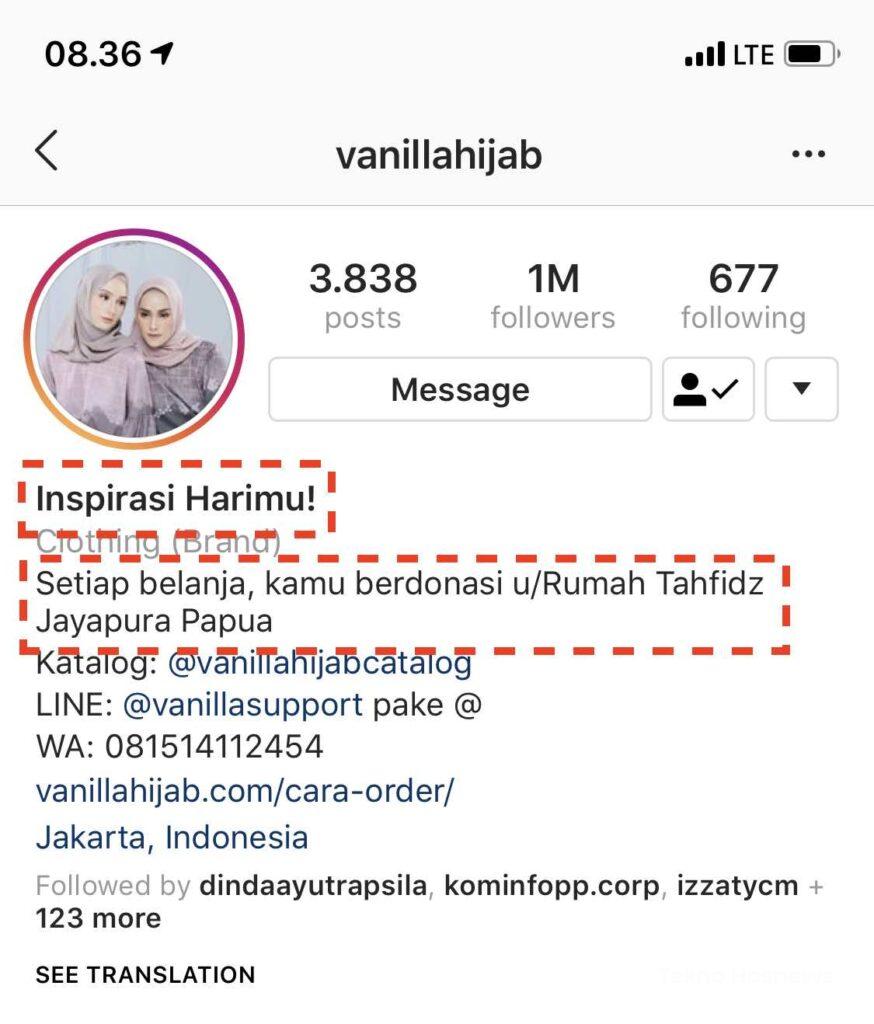Show the 123 more mutual followers
Image resolution: width=874 pixels, height=1024 pixels.
98,918
